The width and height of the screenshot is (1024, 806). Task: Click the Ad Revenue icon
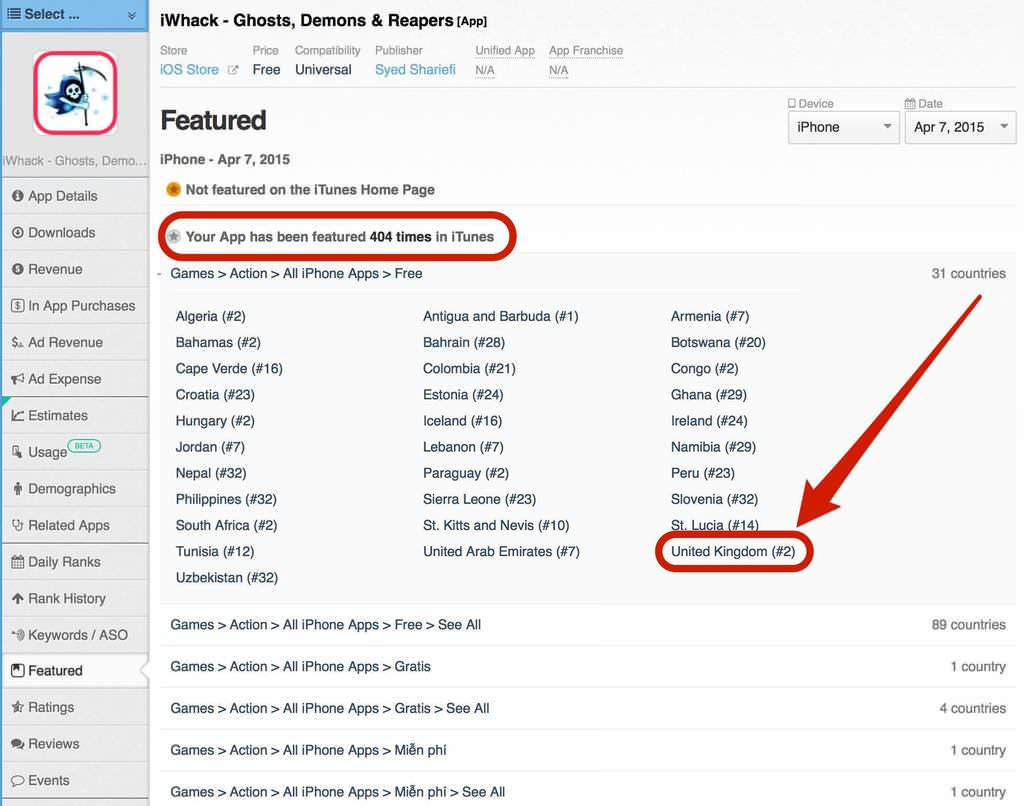click(x=18, y=342)
